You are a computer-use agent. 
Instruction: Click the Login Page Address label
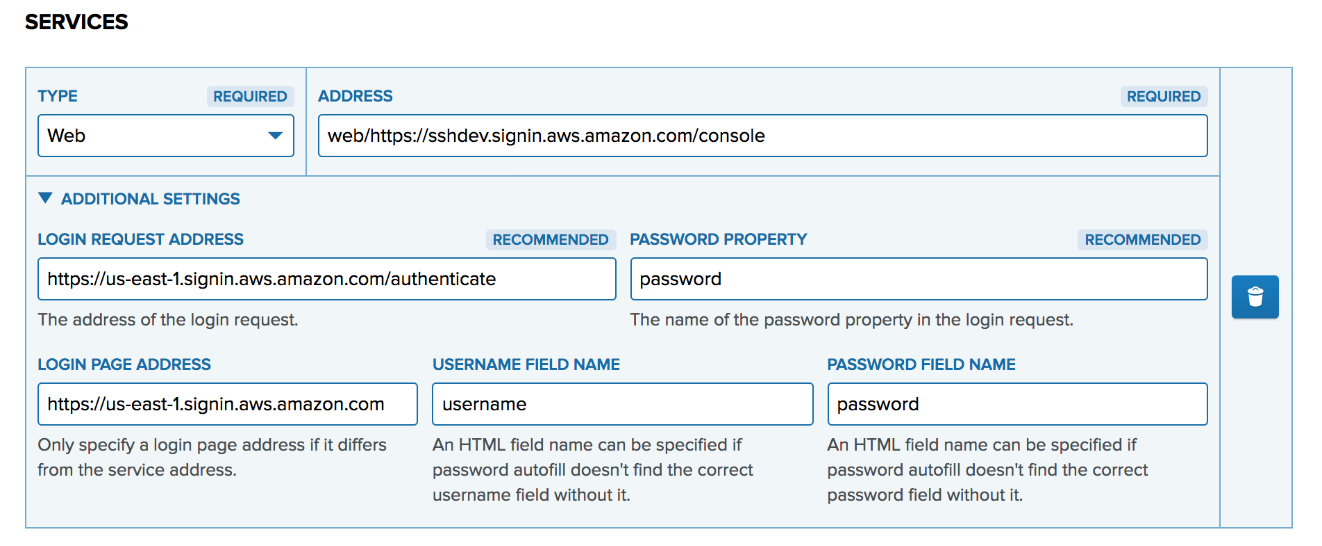pos(125,364)
